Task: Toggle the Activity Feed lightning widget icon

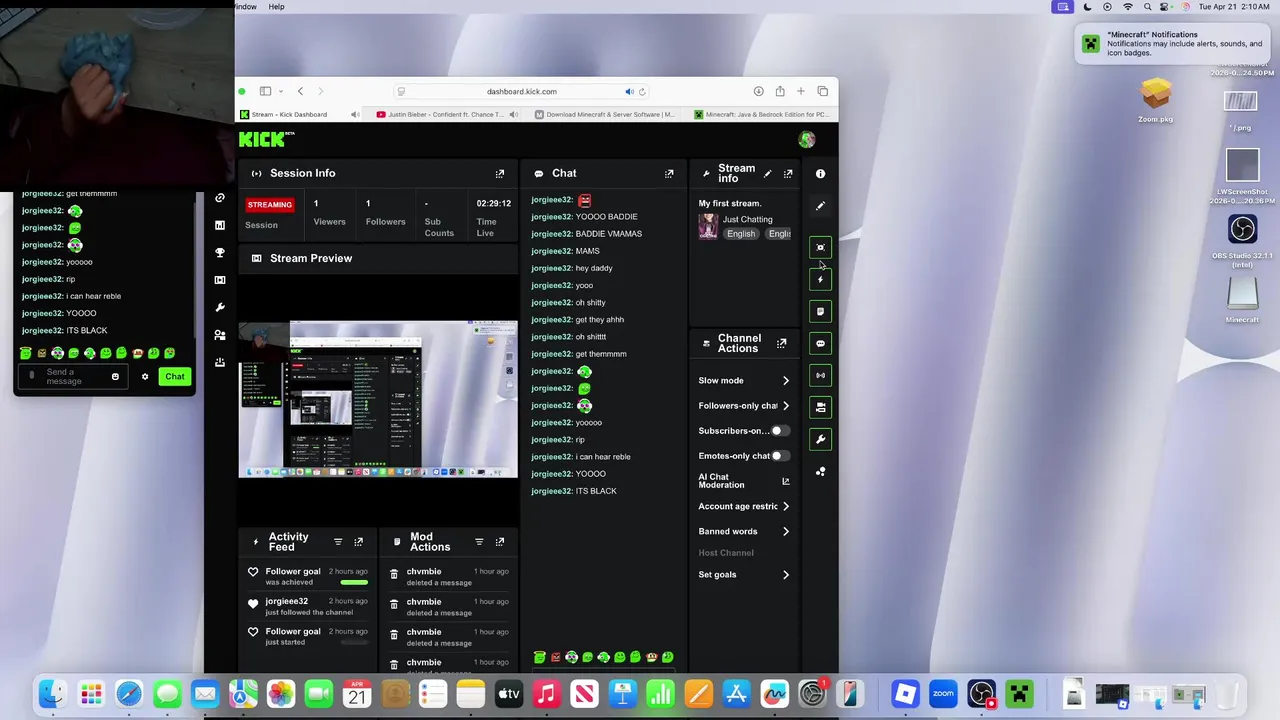Action: [x=820, y=280]
